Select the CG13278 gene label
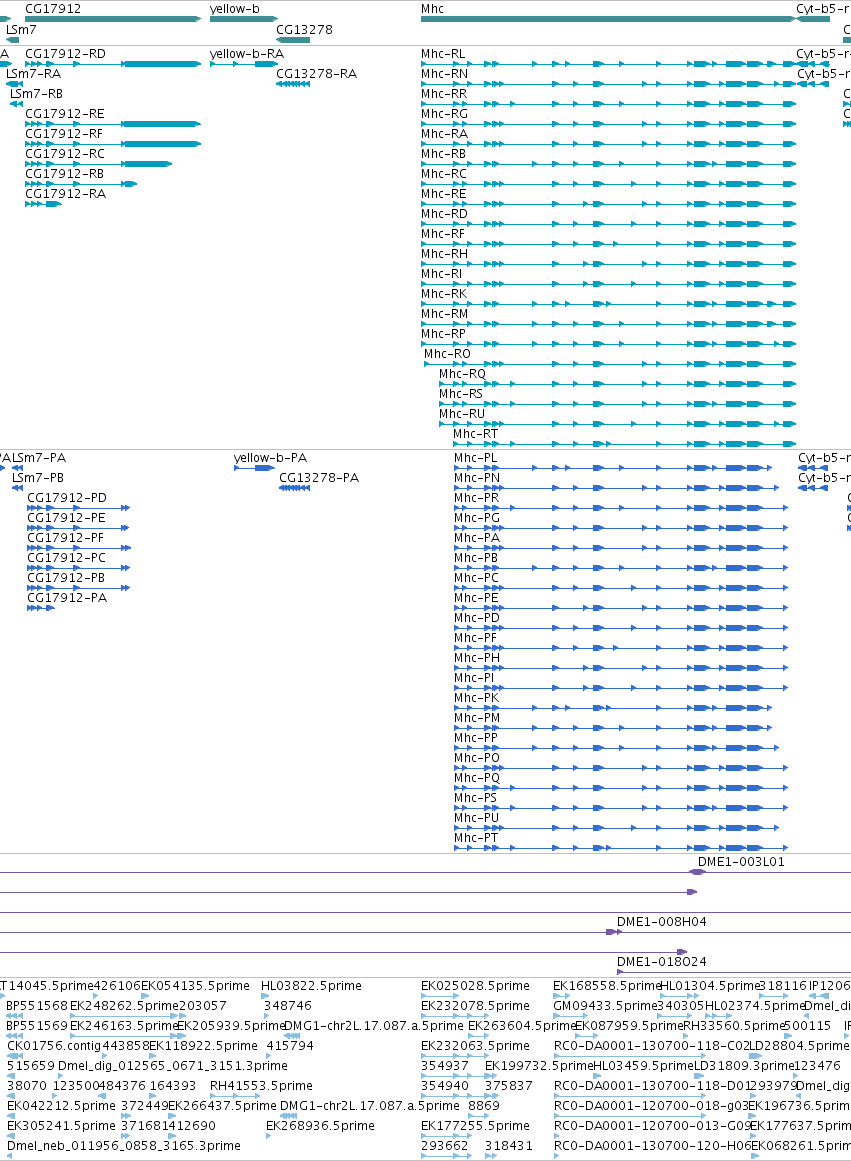 [x=304, y=30]
